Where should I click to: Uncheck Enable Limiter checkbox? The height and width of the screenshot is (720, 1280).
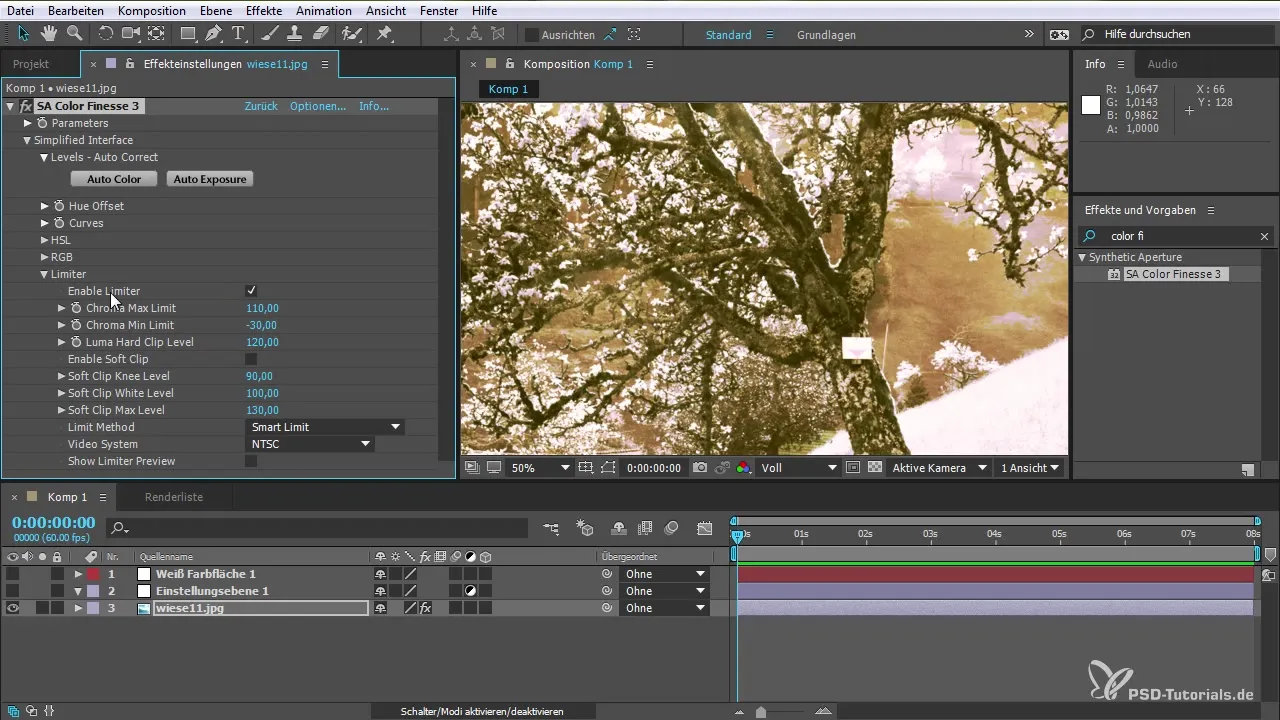(x=251, y=291)
